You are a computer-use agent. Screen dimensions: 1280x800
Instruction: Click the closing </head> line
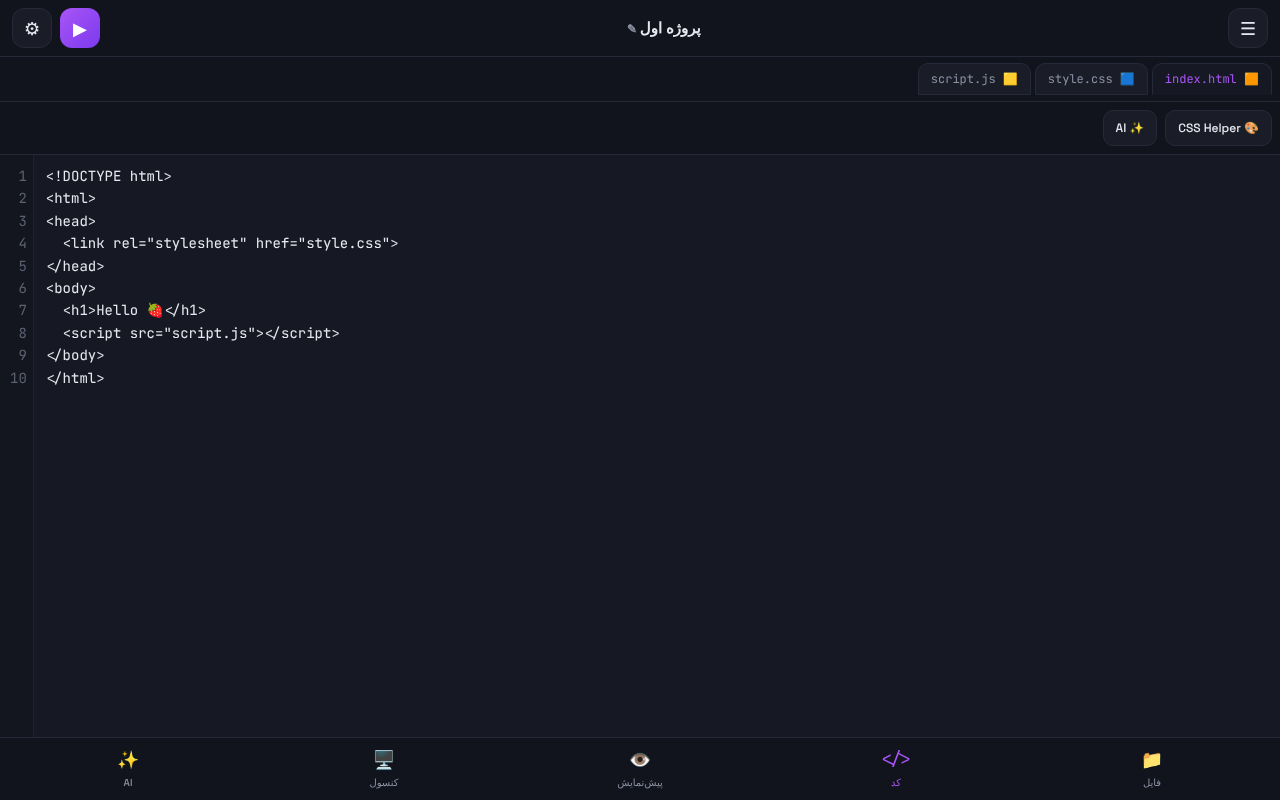tap(75, 266)
